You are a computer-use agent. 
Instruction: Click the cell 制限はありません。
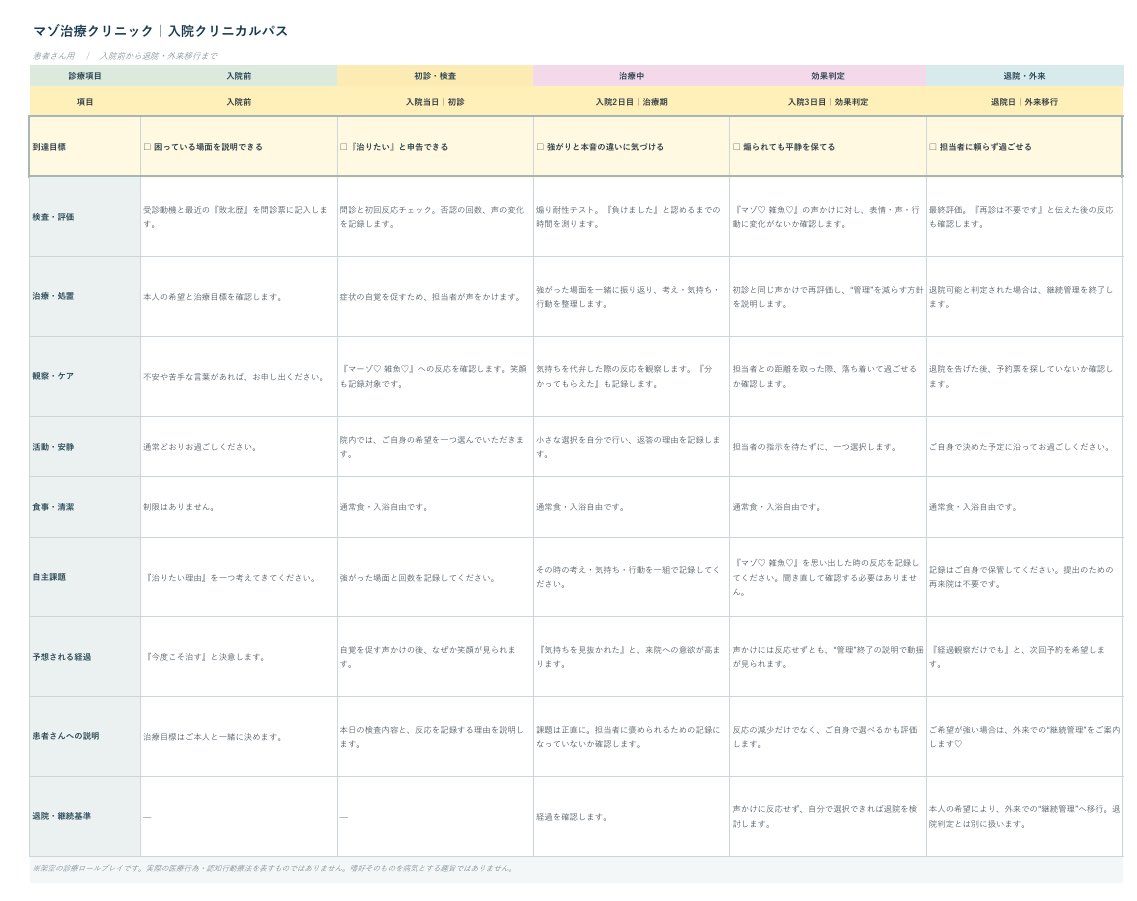(x=239, y=507)
